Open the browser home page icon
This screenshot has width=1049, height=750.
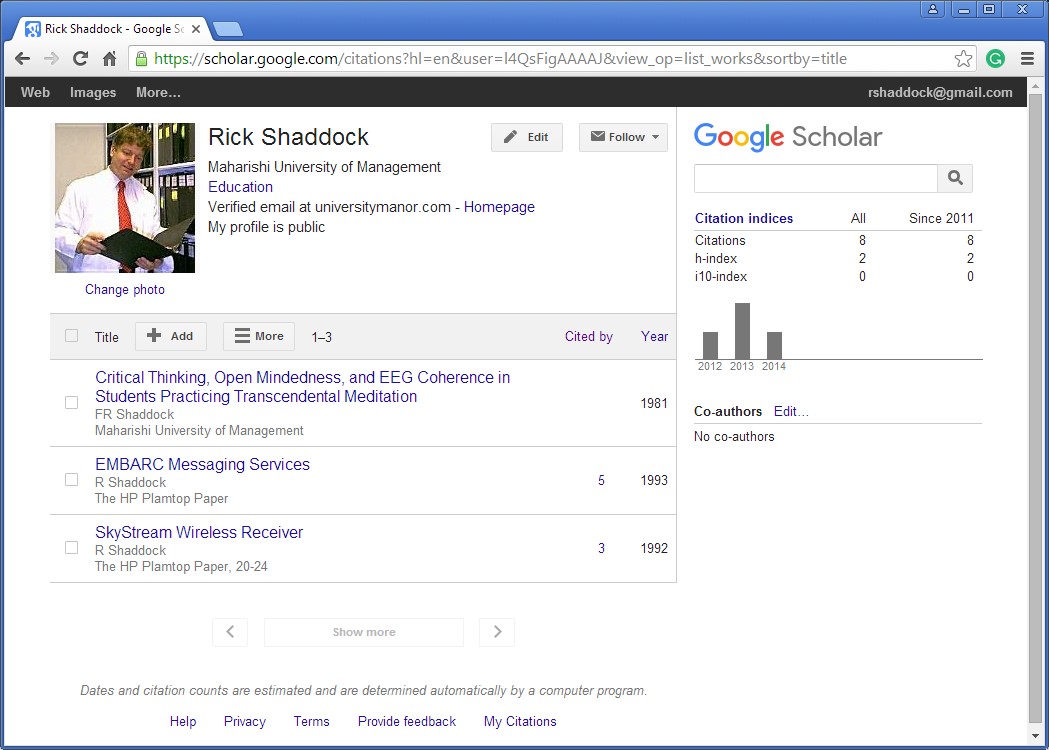[110, 59]
